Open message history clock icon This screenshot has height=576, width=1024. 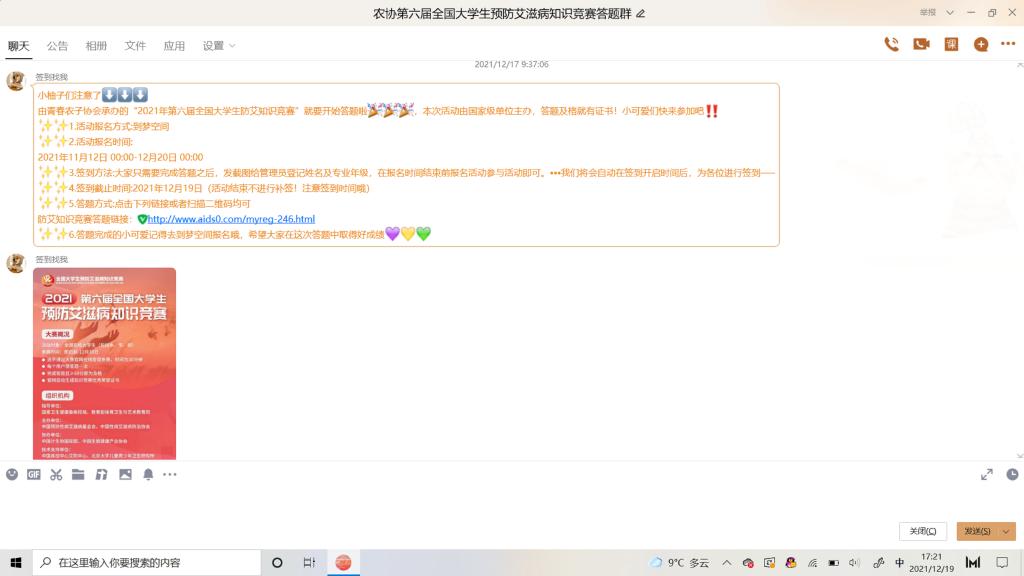click(x=1012, y=474)
